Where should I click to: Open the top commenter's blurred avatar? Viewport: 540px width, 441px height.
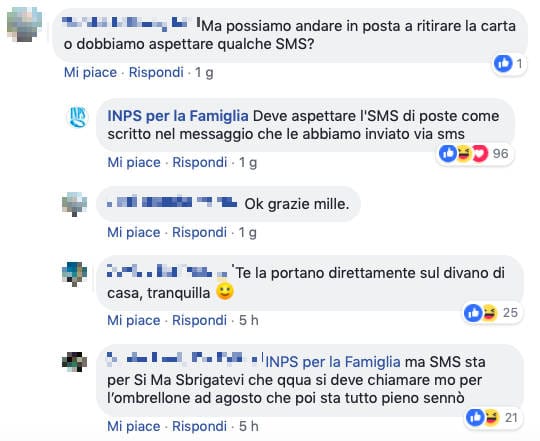click(x=24, y=24)
